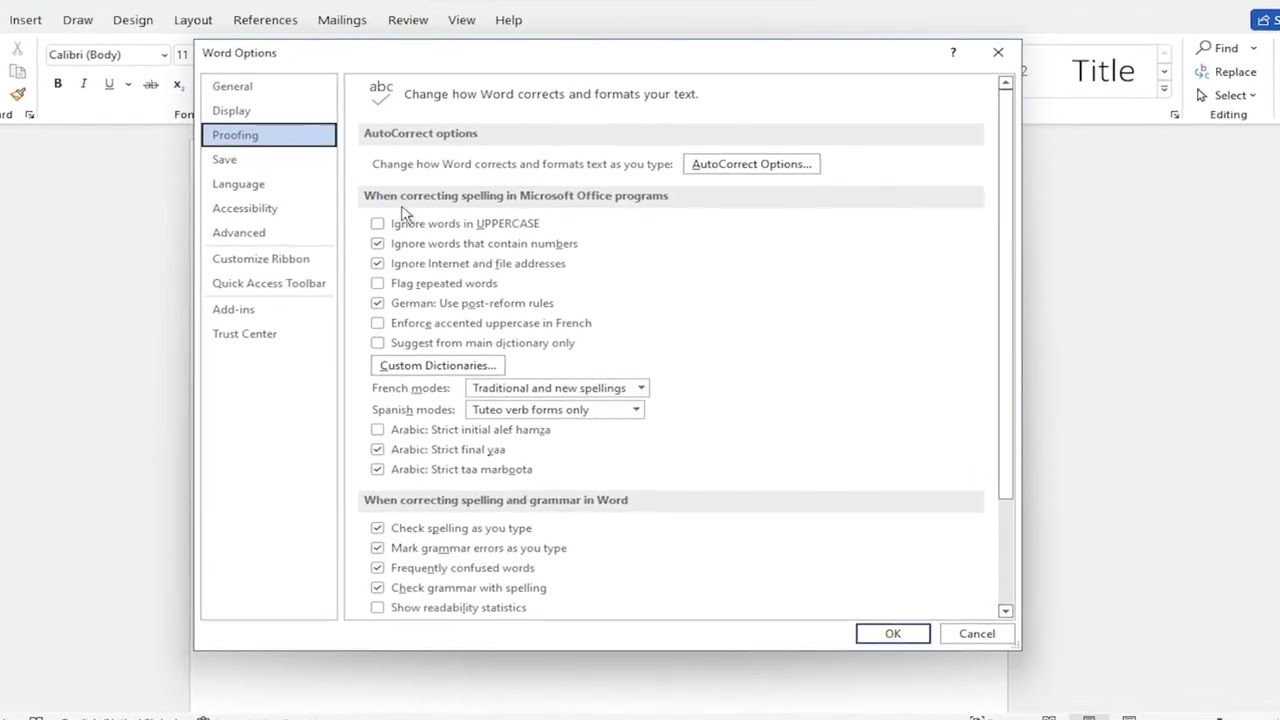Image resolution: width=1280 pixels, height=720 pixels.
Task: Click the Bold formatting icon
Action: pyautogui.click(x=58, y=84)
